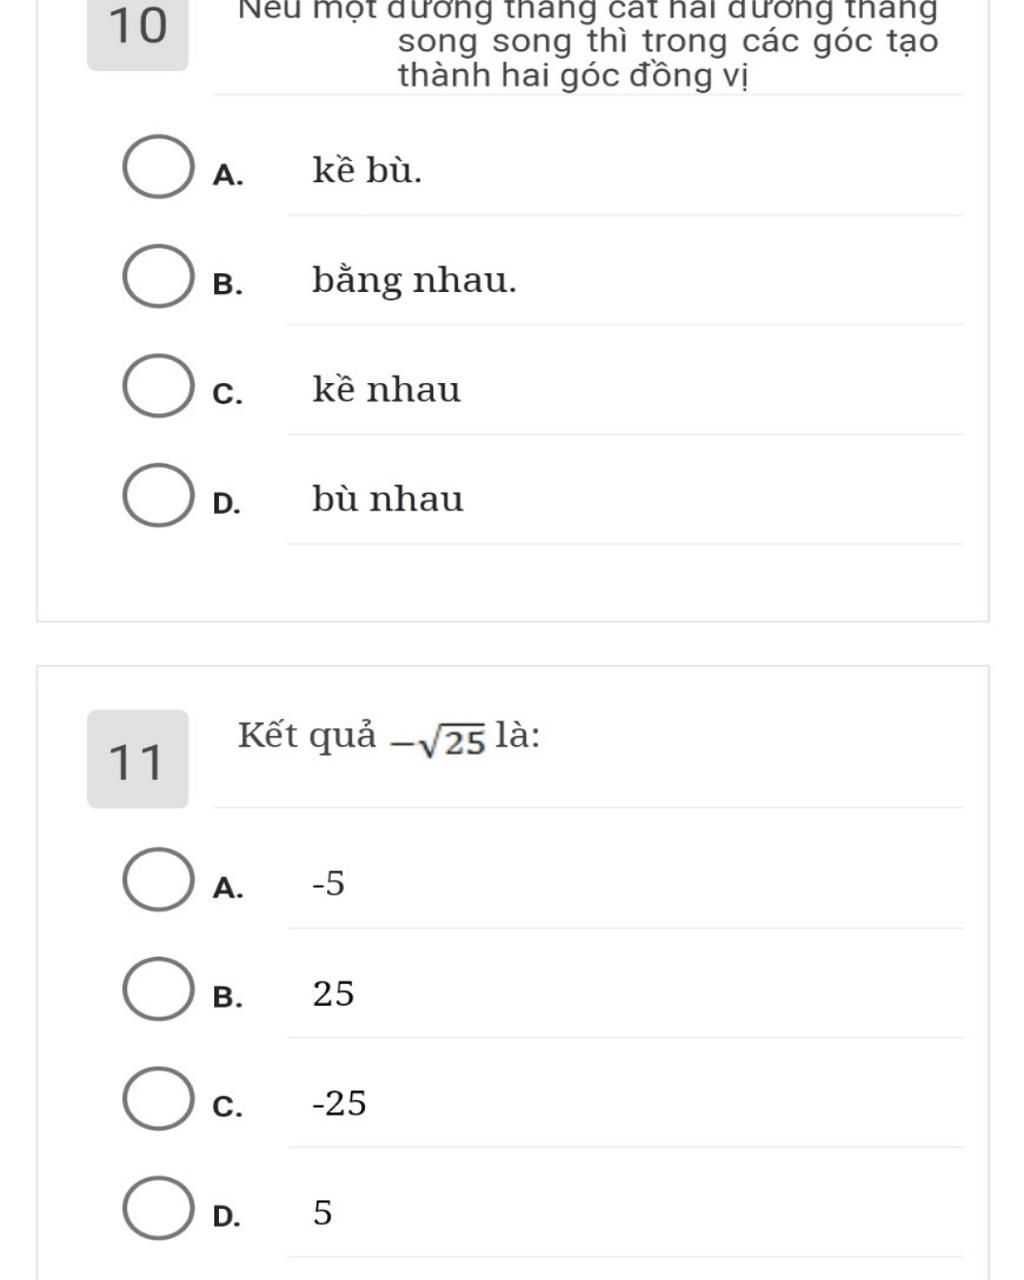
Task: Click the answer text "-25"
Action: pos(339,1103)
